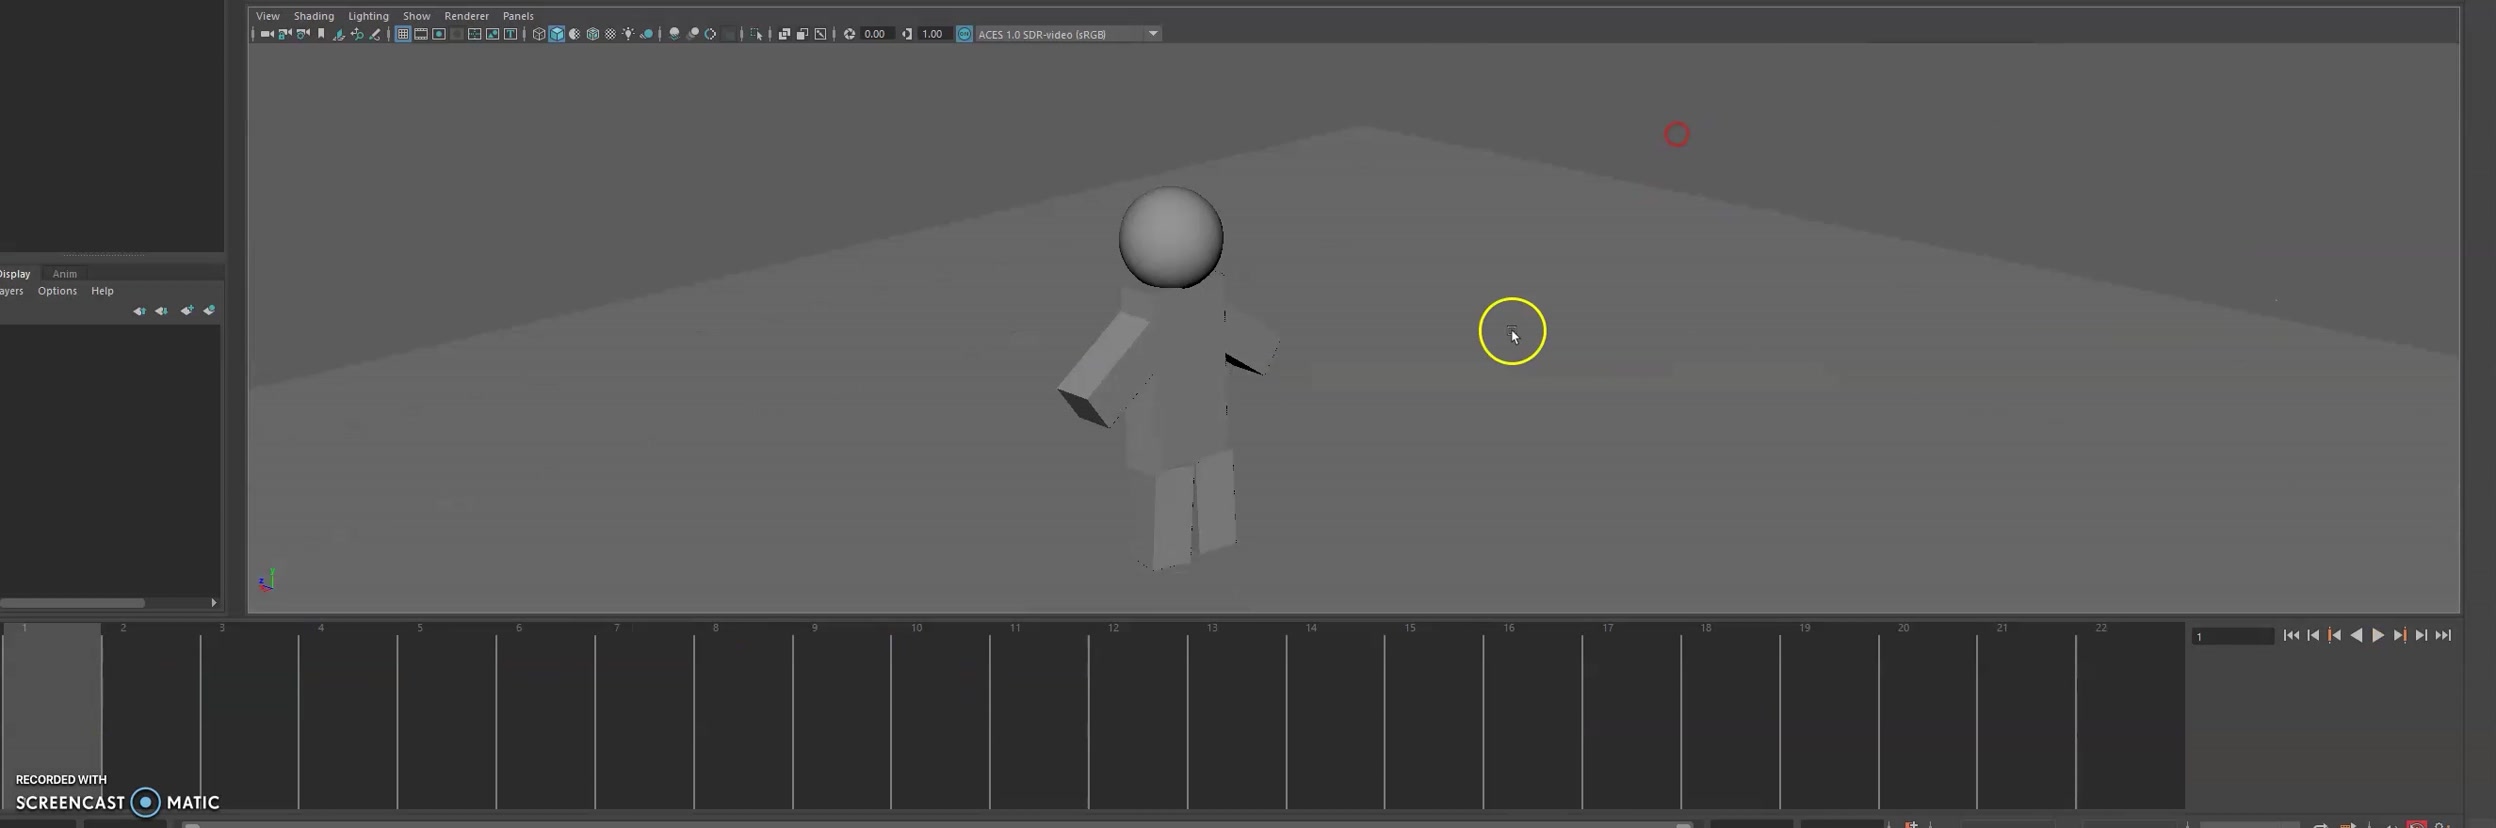2496x828 pixels.
Task: Toggle X-Ray Active Components icon
Action: (802, 34)
